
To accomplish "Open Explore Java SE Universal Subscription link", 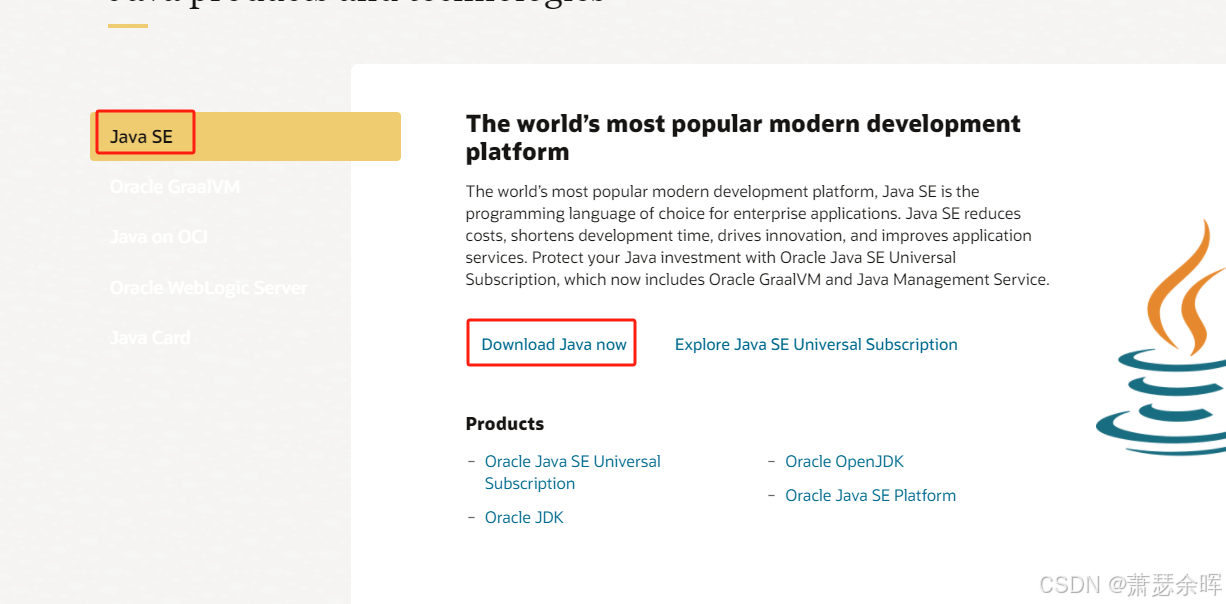I will (x=816, y=344).
